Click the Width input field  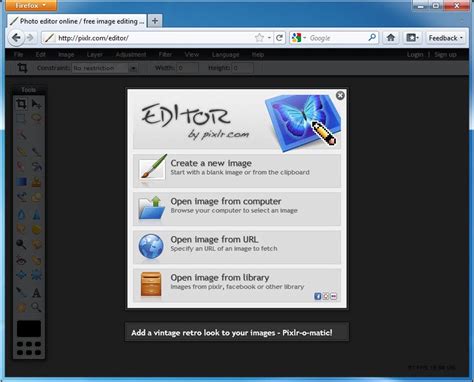click(187, 68)
